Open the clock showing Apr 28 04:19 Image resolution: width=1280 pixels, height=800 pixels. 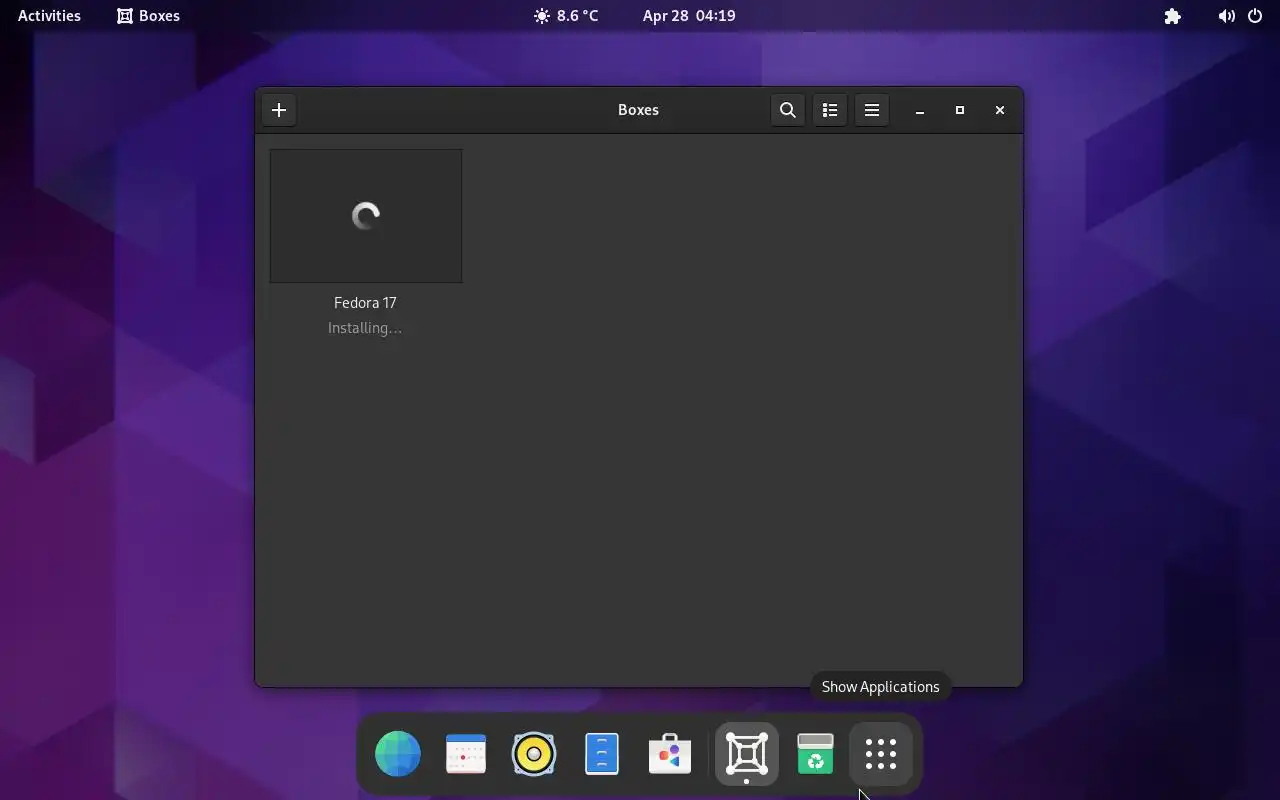689,16
